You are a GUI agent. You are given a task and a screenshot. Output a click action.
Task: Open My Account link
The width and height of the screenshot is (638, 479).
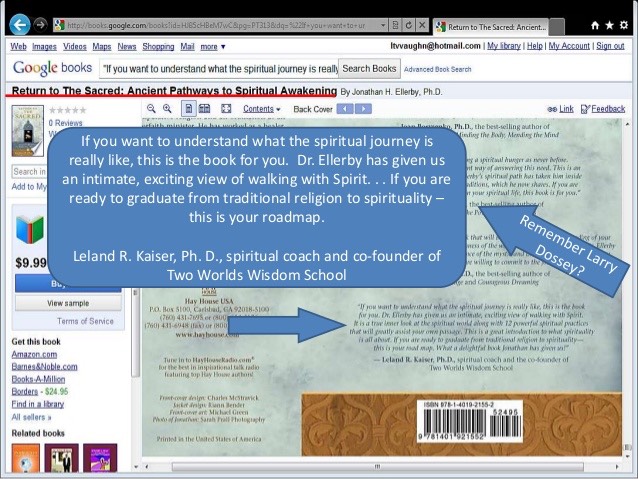[x=569, y=46]
